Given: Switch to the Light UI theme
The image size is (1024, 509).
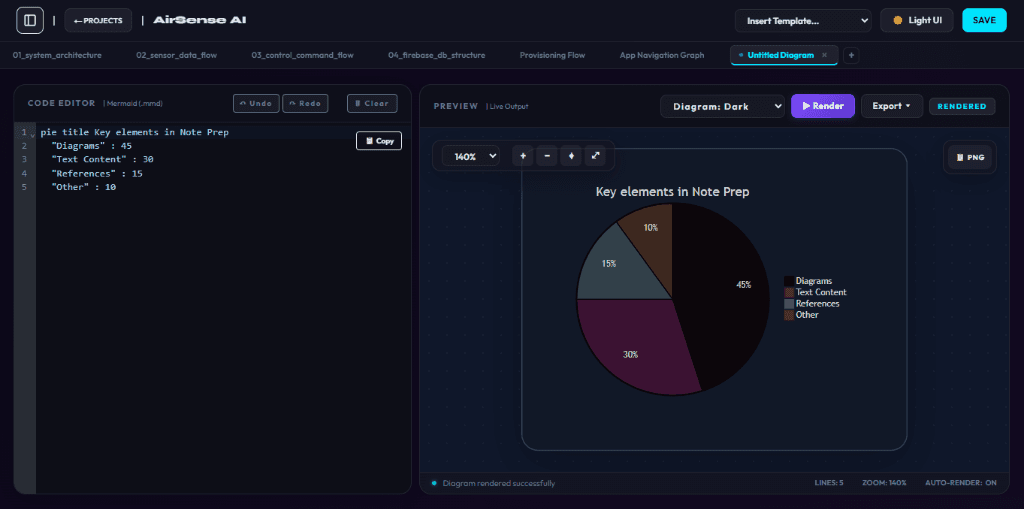Looking at the screenshot, I should (x=917, y=20).
